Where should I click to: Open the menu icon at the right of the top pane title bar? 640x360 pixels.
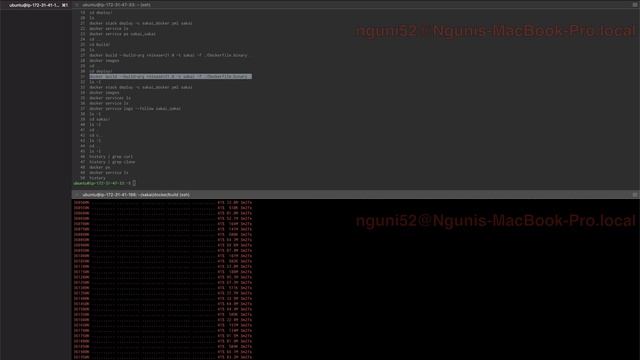(635, 5)
